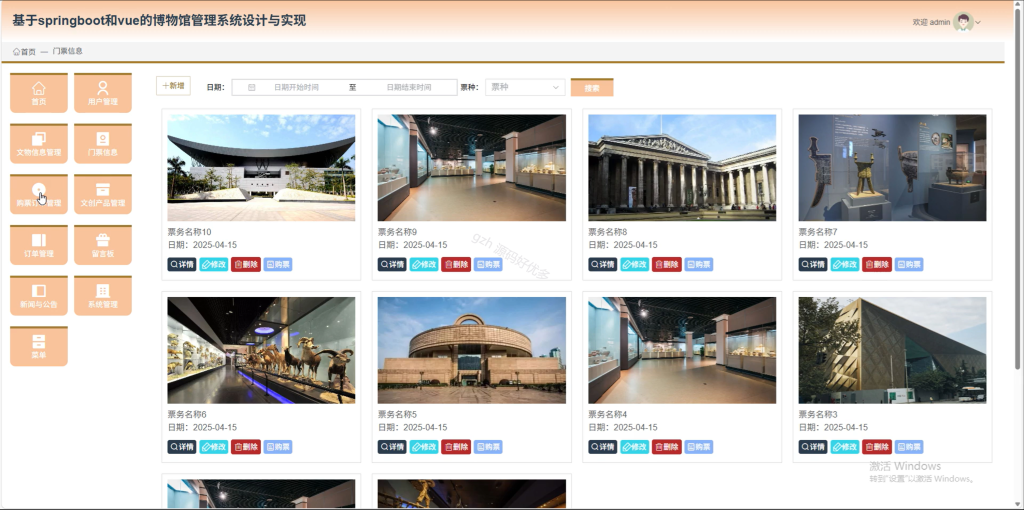Screen dimensions: 1024x510
Task: Open 新闻与公告 sidebar tile
Action: point(39,295)
